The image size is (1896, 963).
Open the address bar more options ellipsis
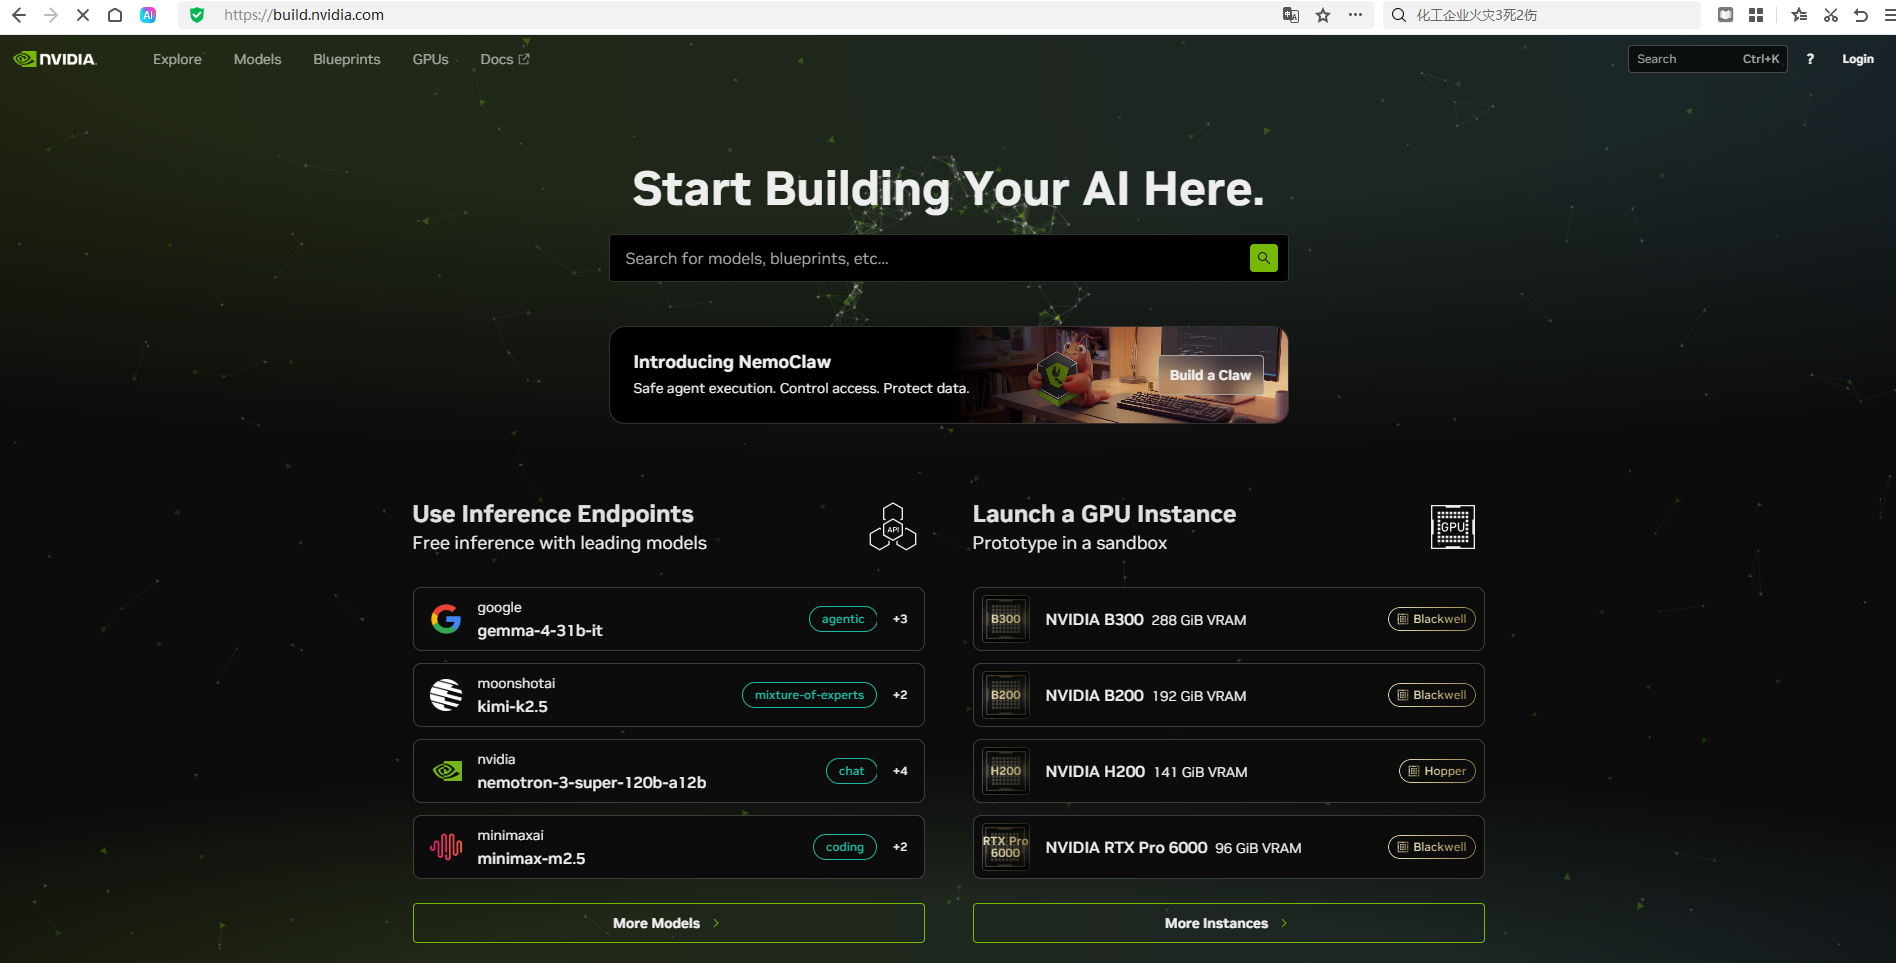tap(1355, 15)
